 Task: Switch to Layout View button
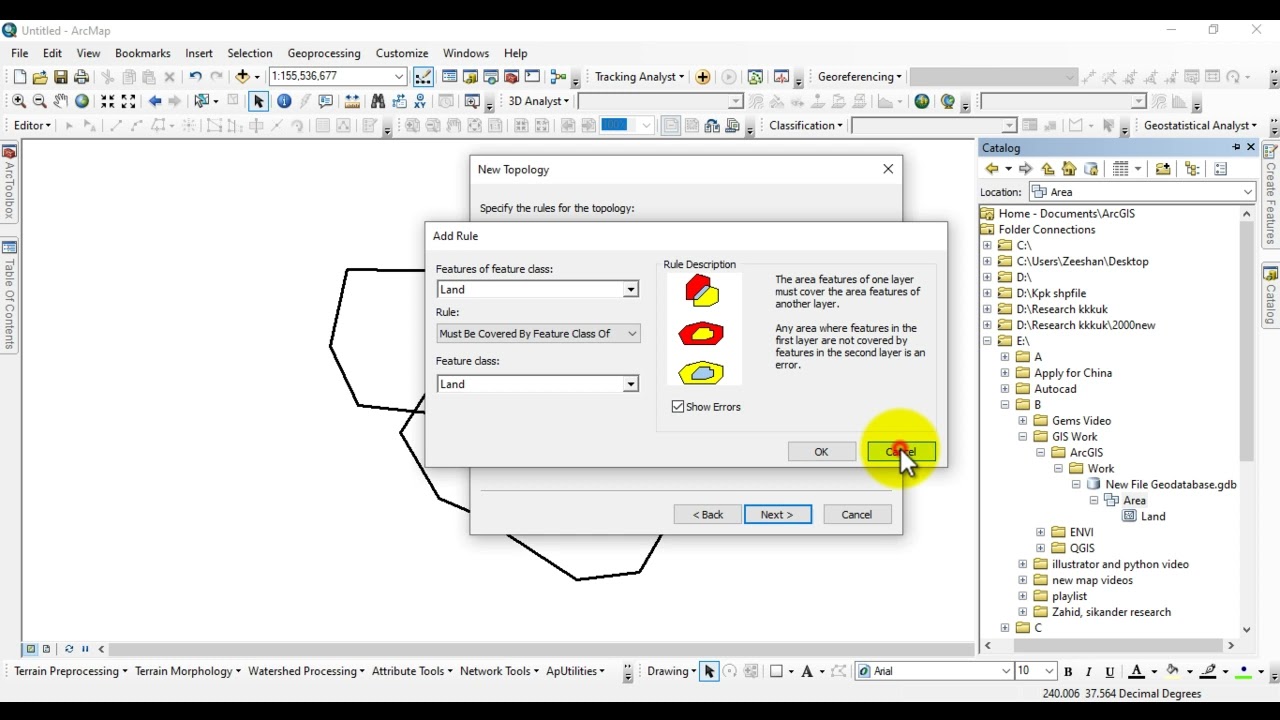46,649
